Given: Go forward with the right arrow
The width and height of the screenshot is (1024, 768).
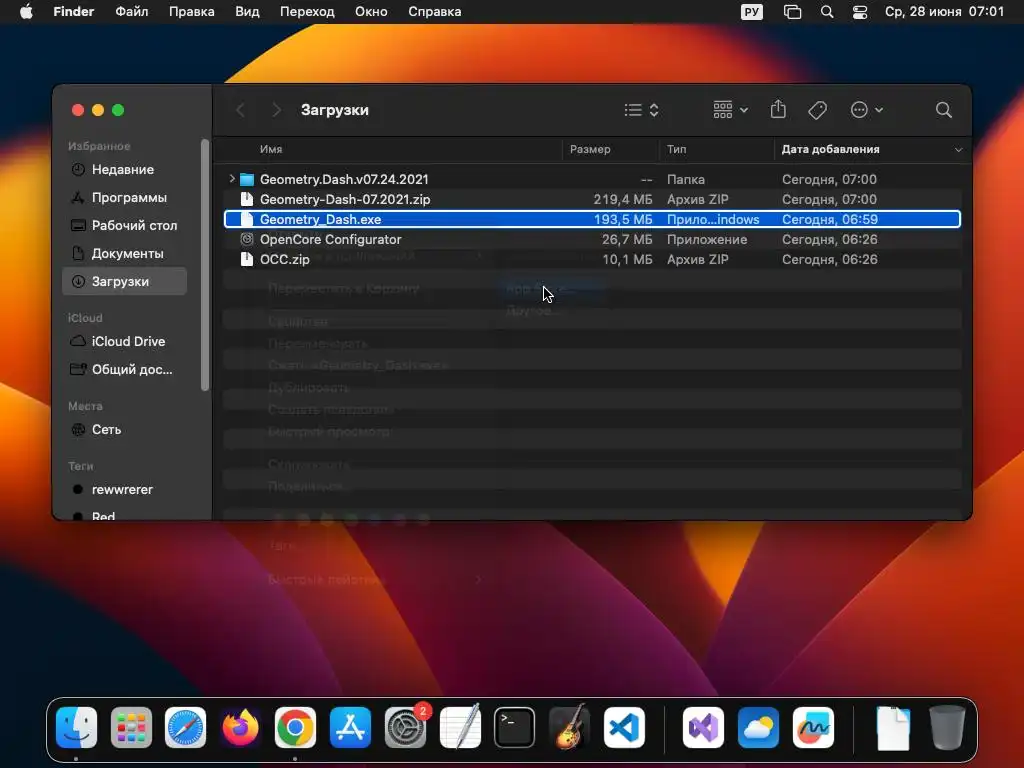Looking at the screenshot, I should tap(276, 110).
